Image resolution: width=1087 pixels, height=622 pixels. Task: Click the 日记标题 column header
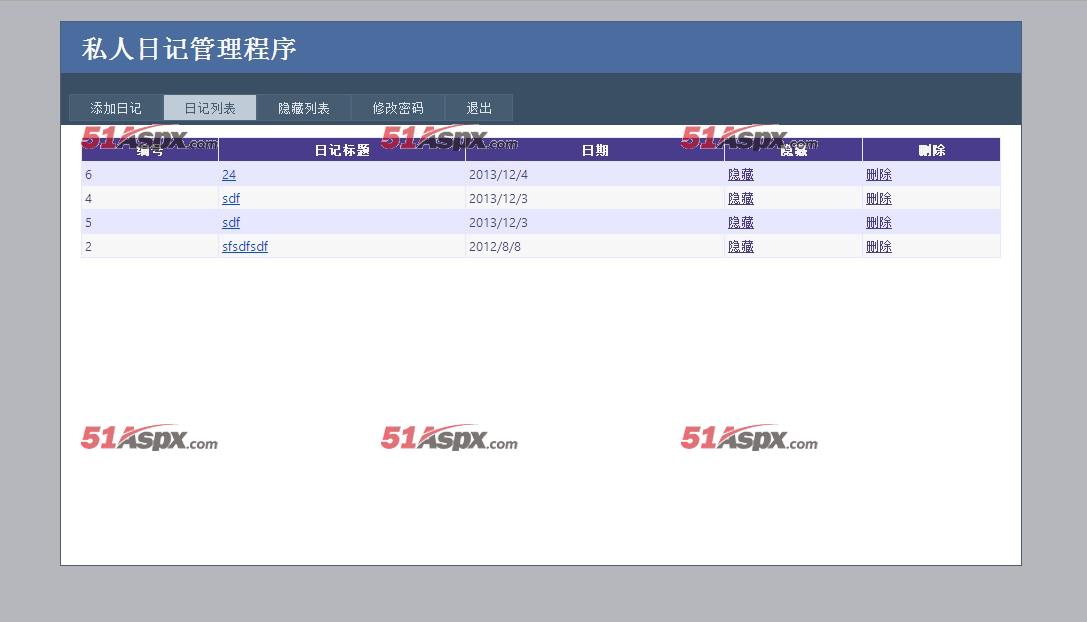coord(342,150)
